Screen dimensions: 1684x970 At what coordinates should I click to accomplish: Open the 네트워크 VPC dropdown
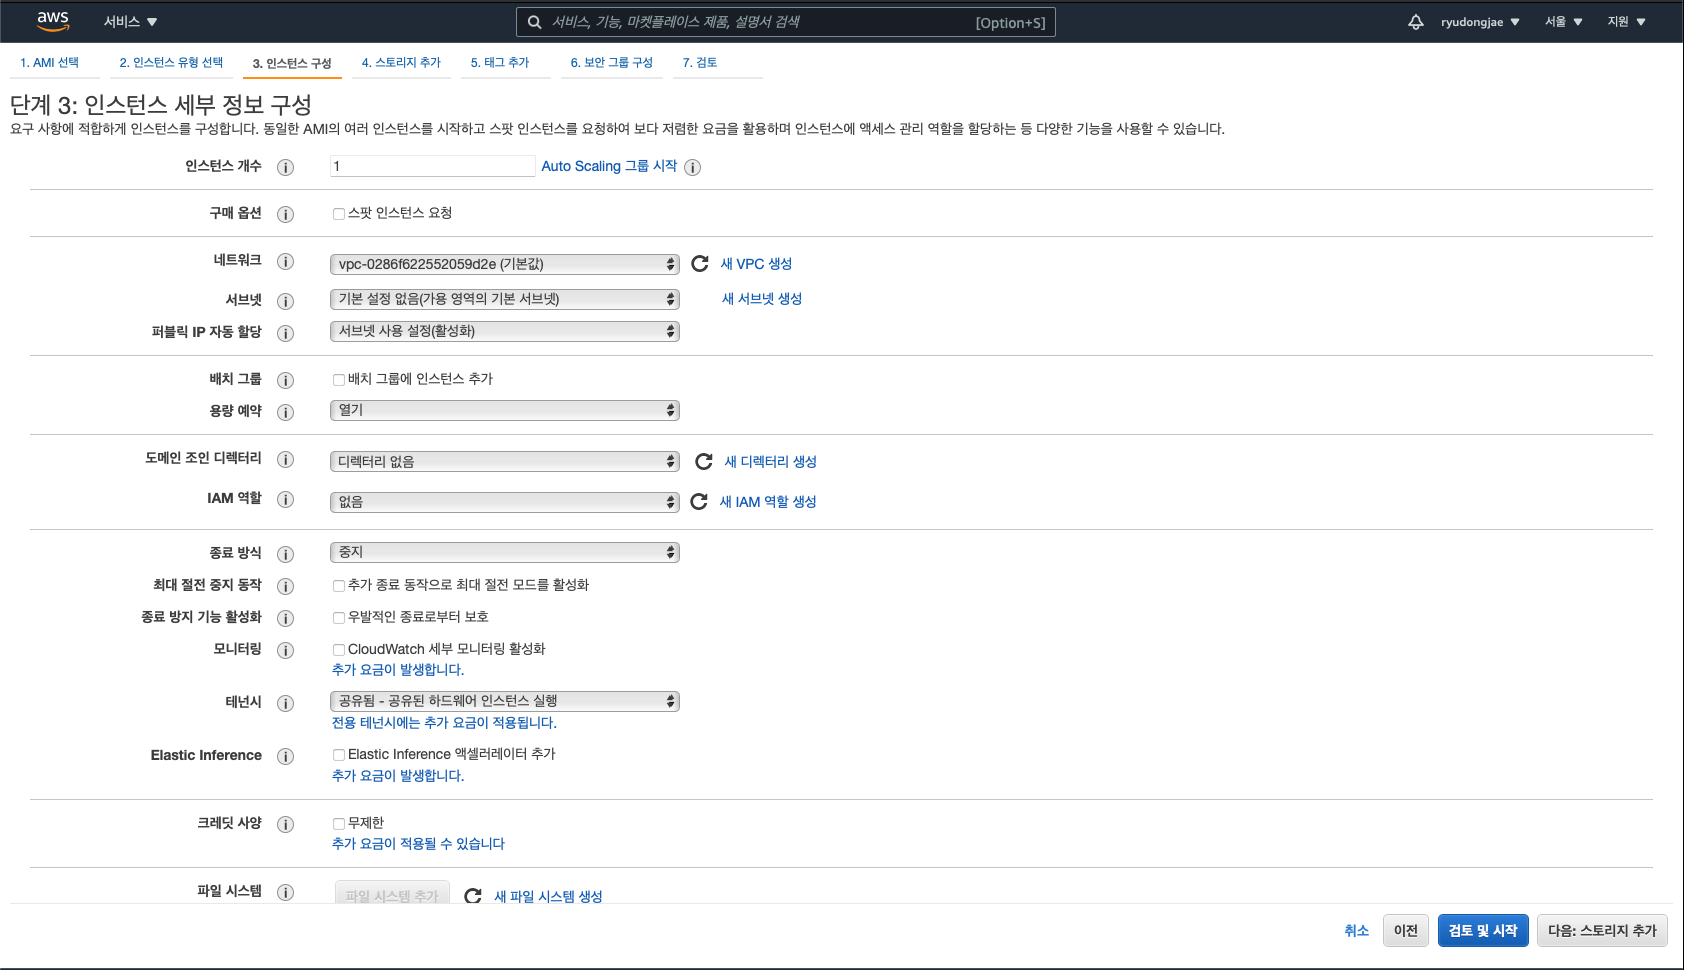[x=505, y=264]
